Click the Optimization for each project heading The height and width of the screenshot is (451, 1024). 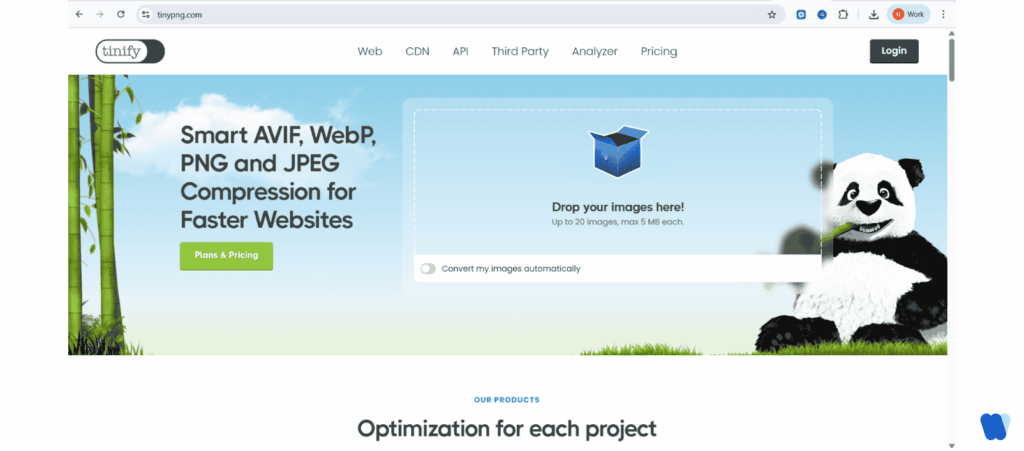[x=507, y=429]
